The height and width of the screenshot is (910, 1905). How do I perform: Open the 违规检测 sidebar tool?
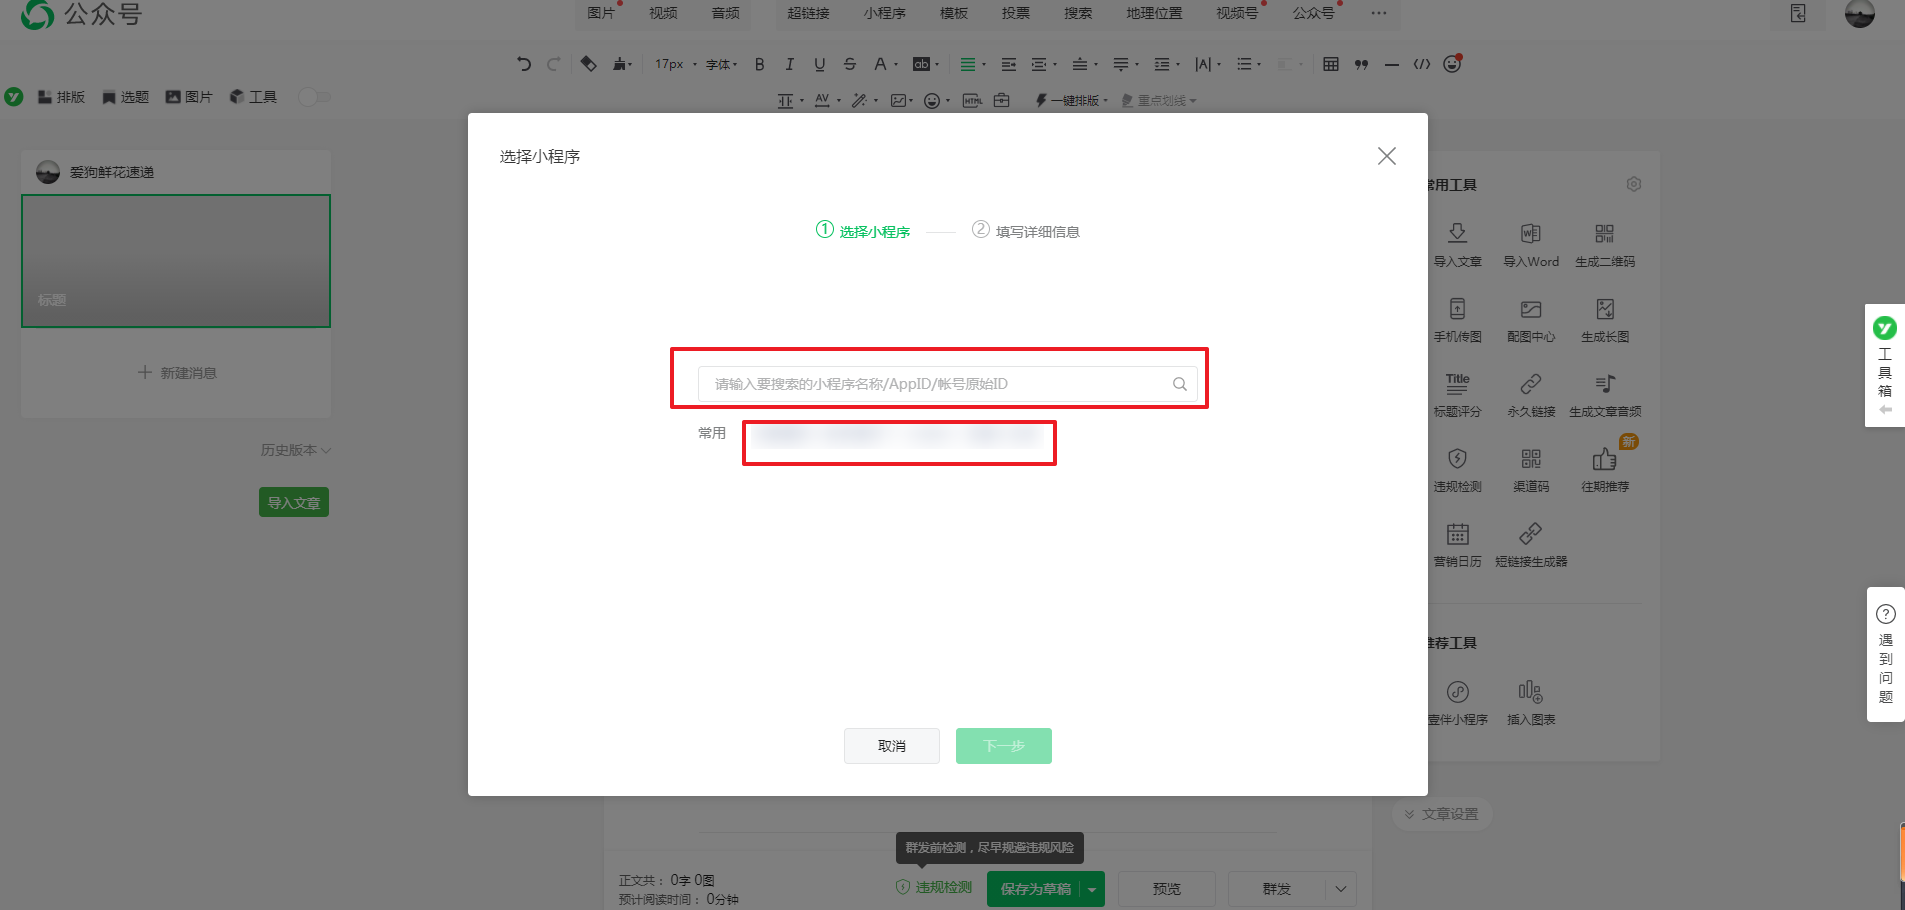click(1458, 469)
